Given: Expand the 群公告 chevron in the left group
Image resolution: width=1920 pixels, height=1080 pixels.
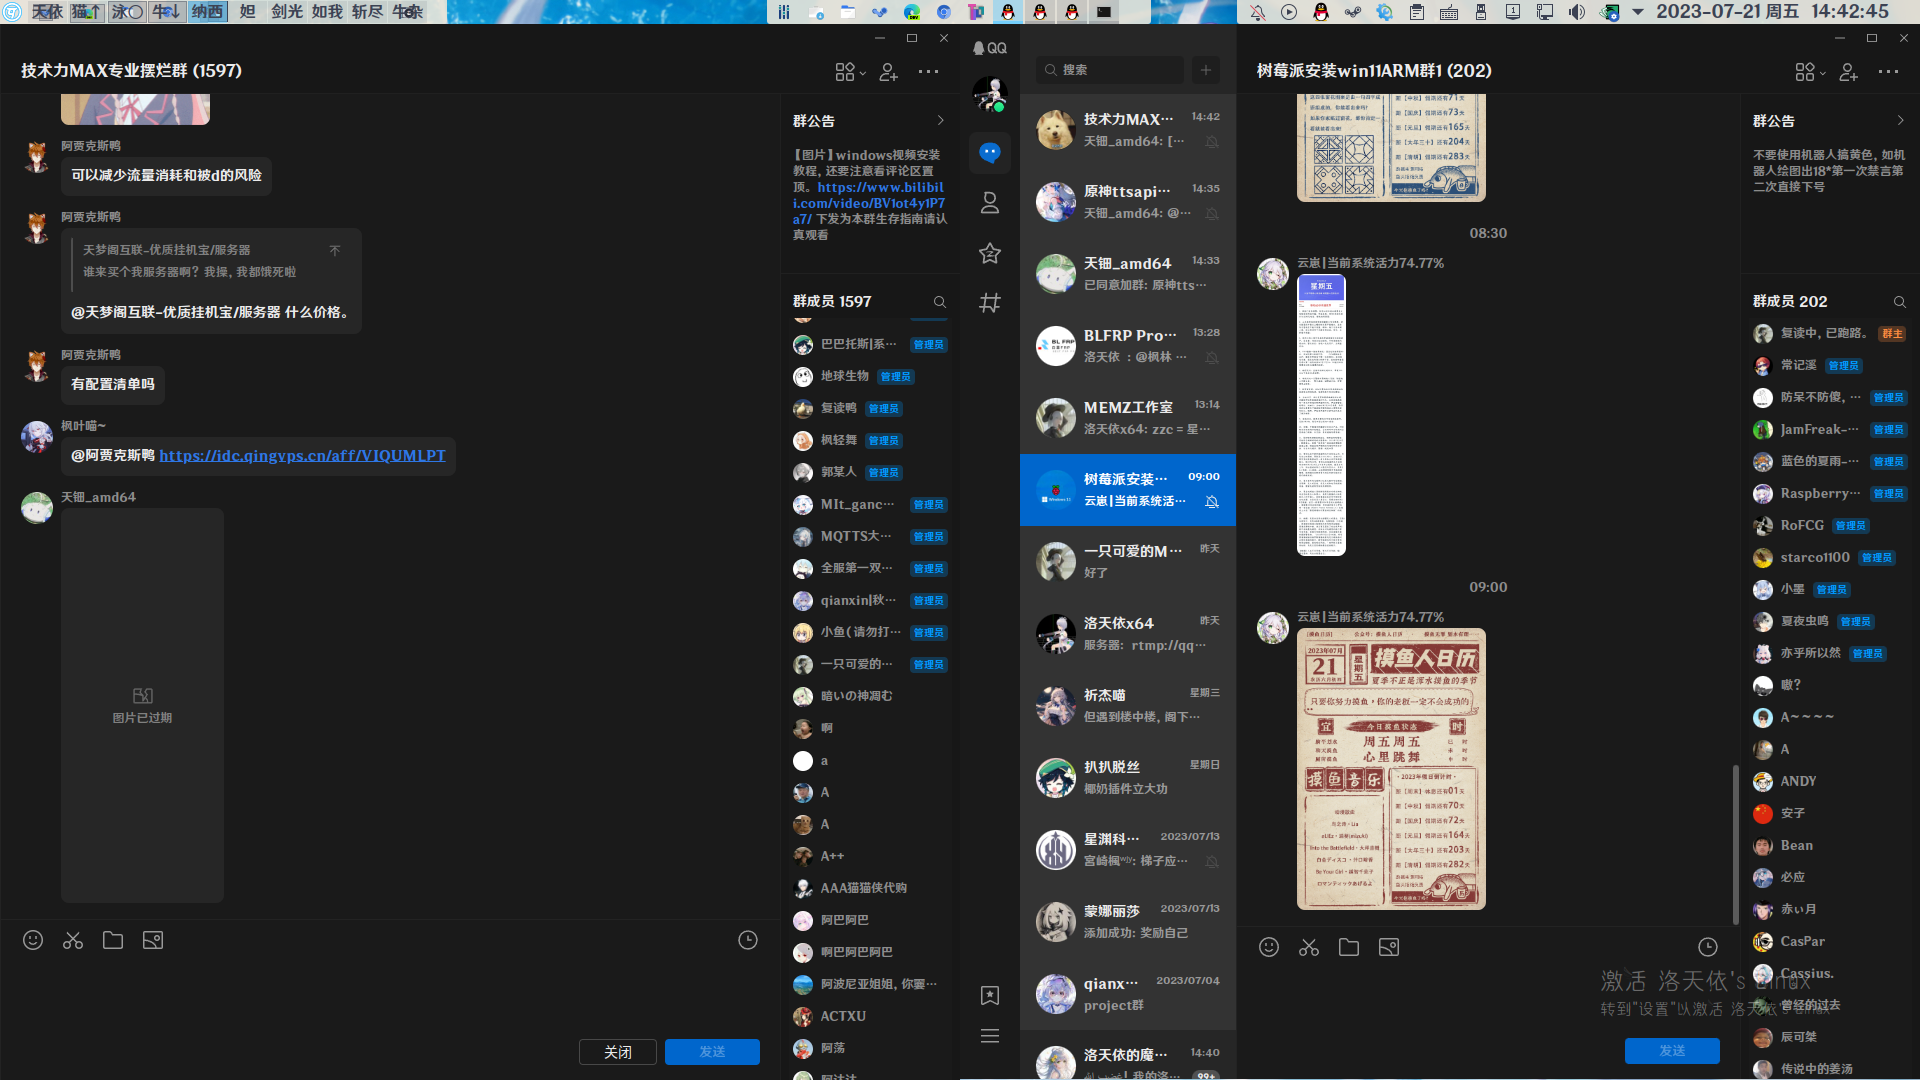Looking at the screenshot, I should tap(940, 120).
